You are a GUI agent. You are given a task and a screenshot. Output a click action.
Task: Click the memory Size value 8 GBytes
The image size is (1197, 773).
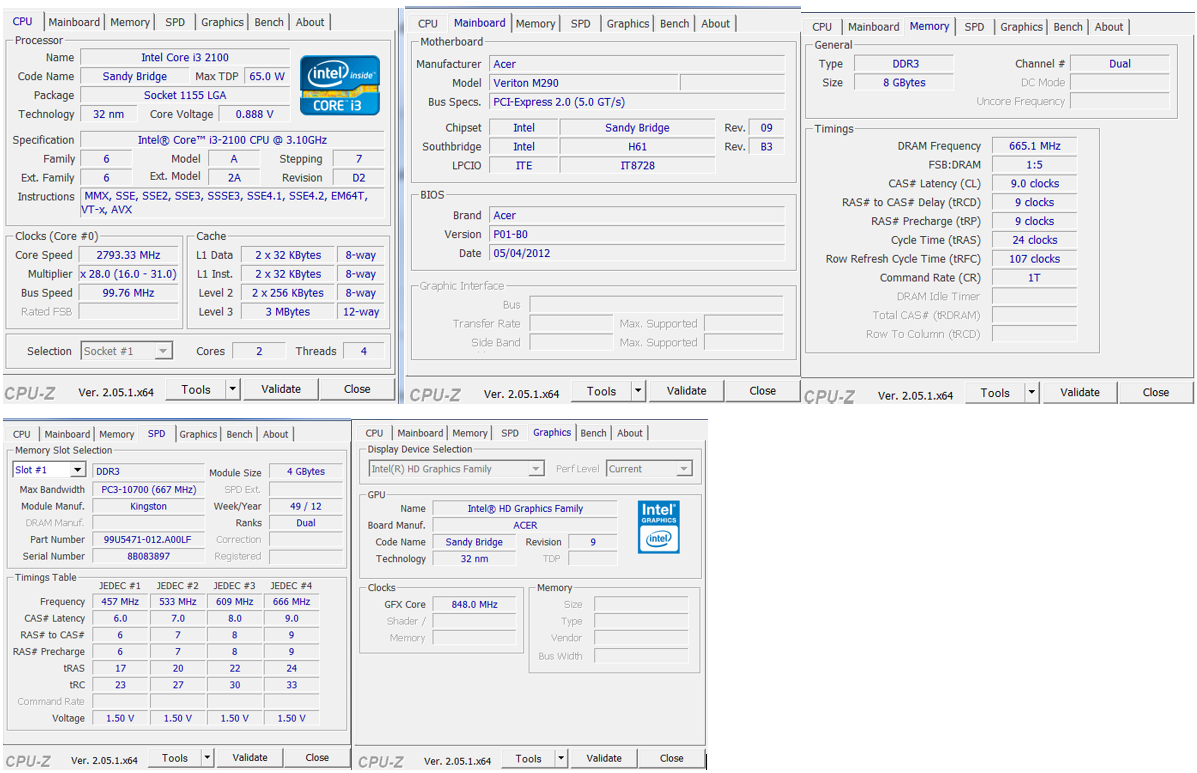pyautogui.click(x=905, y=82)
